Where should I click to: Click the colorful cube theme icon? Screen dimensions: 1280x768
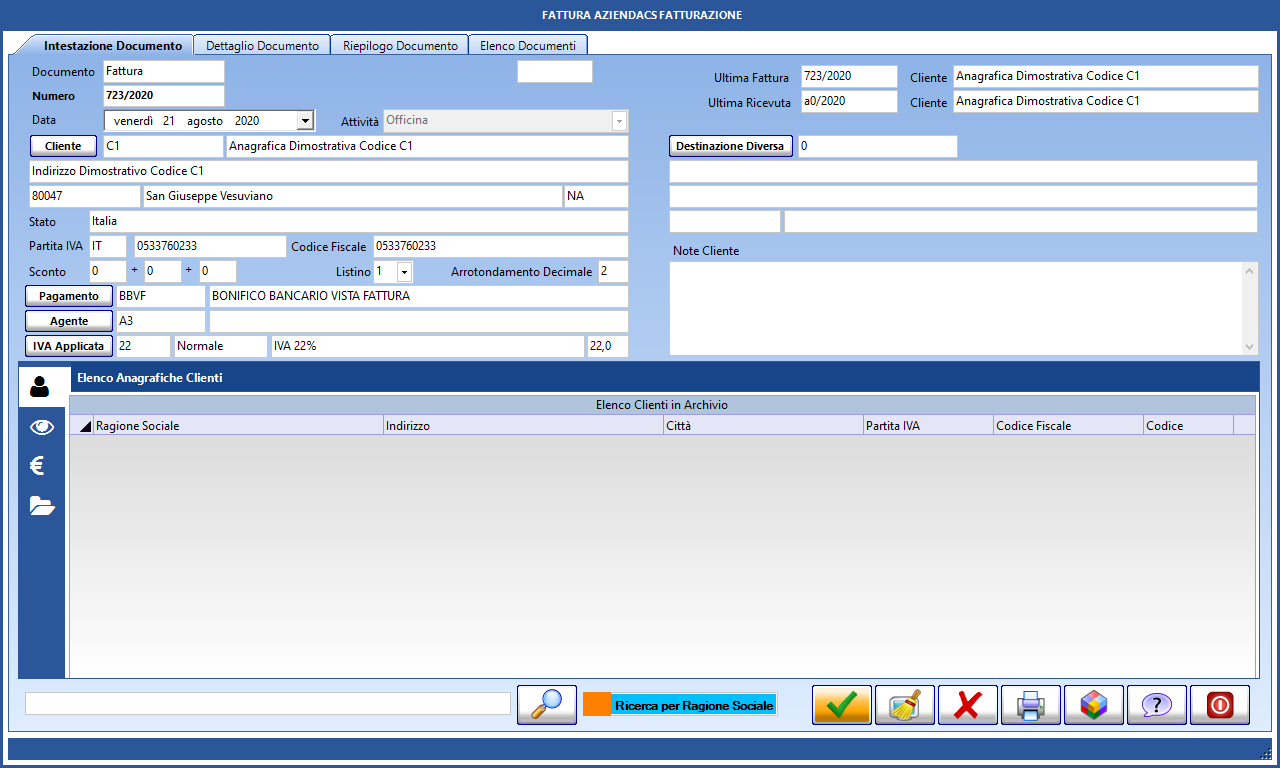pos(1093,705)
